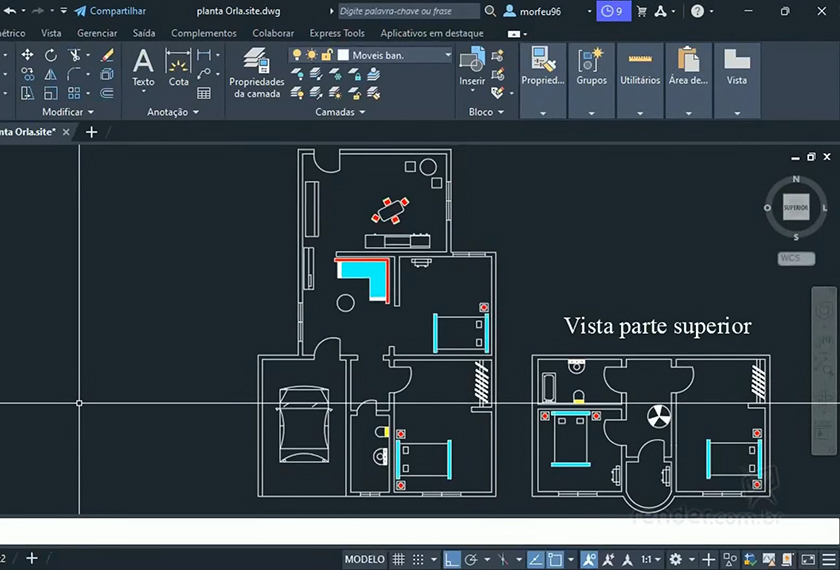Expand the Modificar panel
The height and width of the screenshot is (570, 840).
point(68,112)
